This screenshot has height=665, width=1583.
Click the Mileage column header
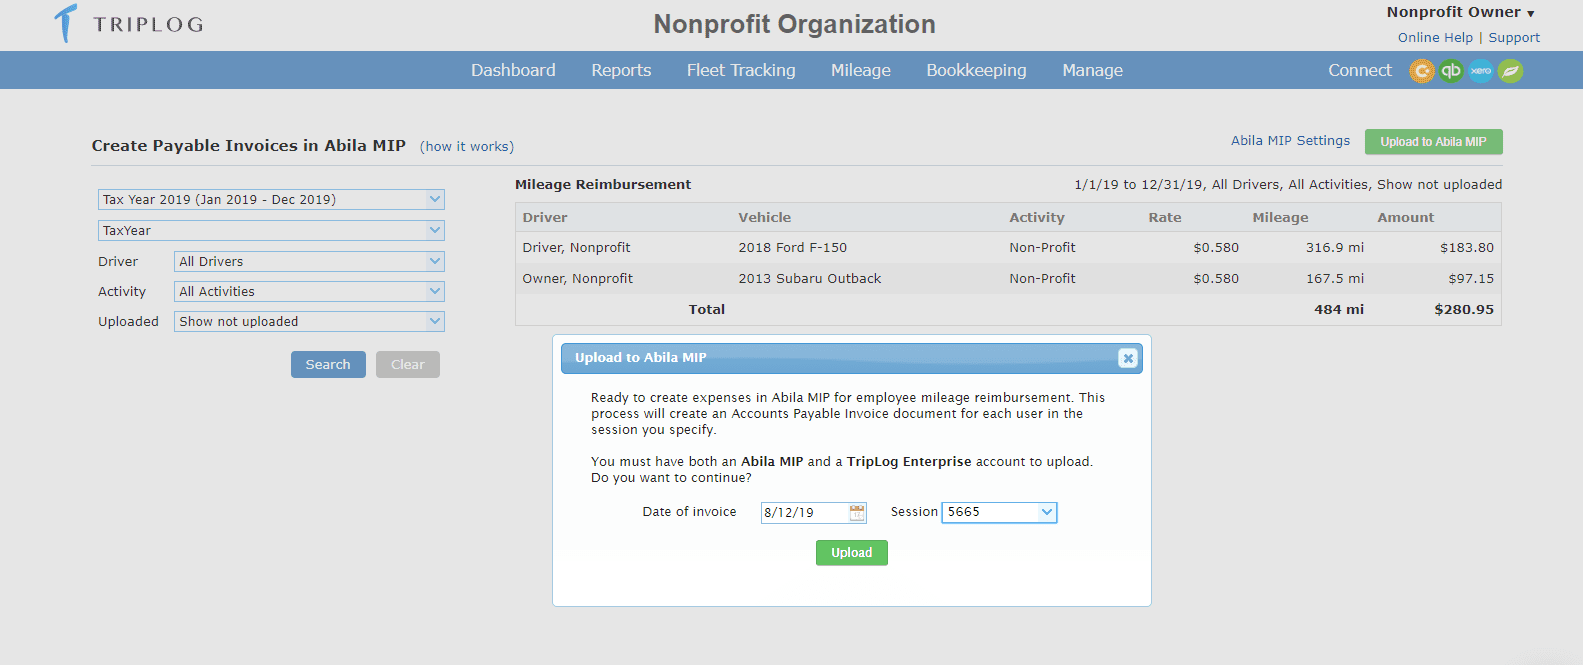point(1280,217)
